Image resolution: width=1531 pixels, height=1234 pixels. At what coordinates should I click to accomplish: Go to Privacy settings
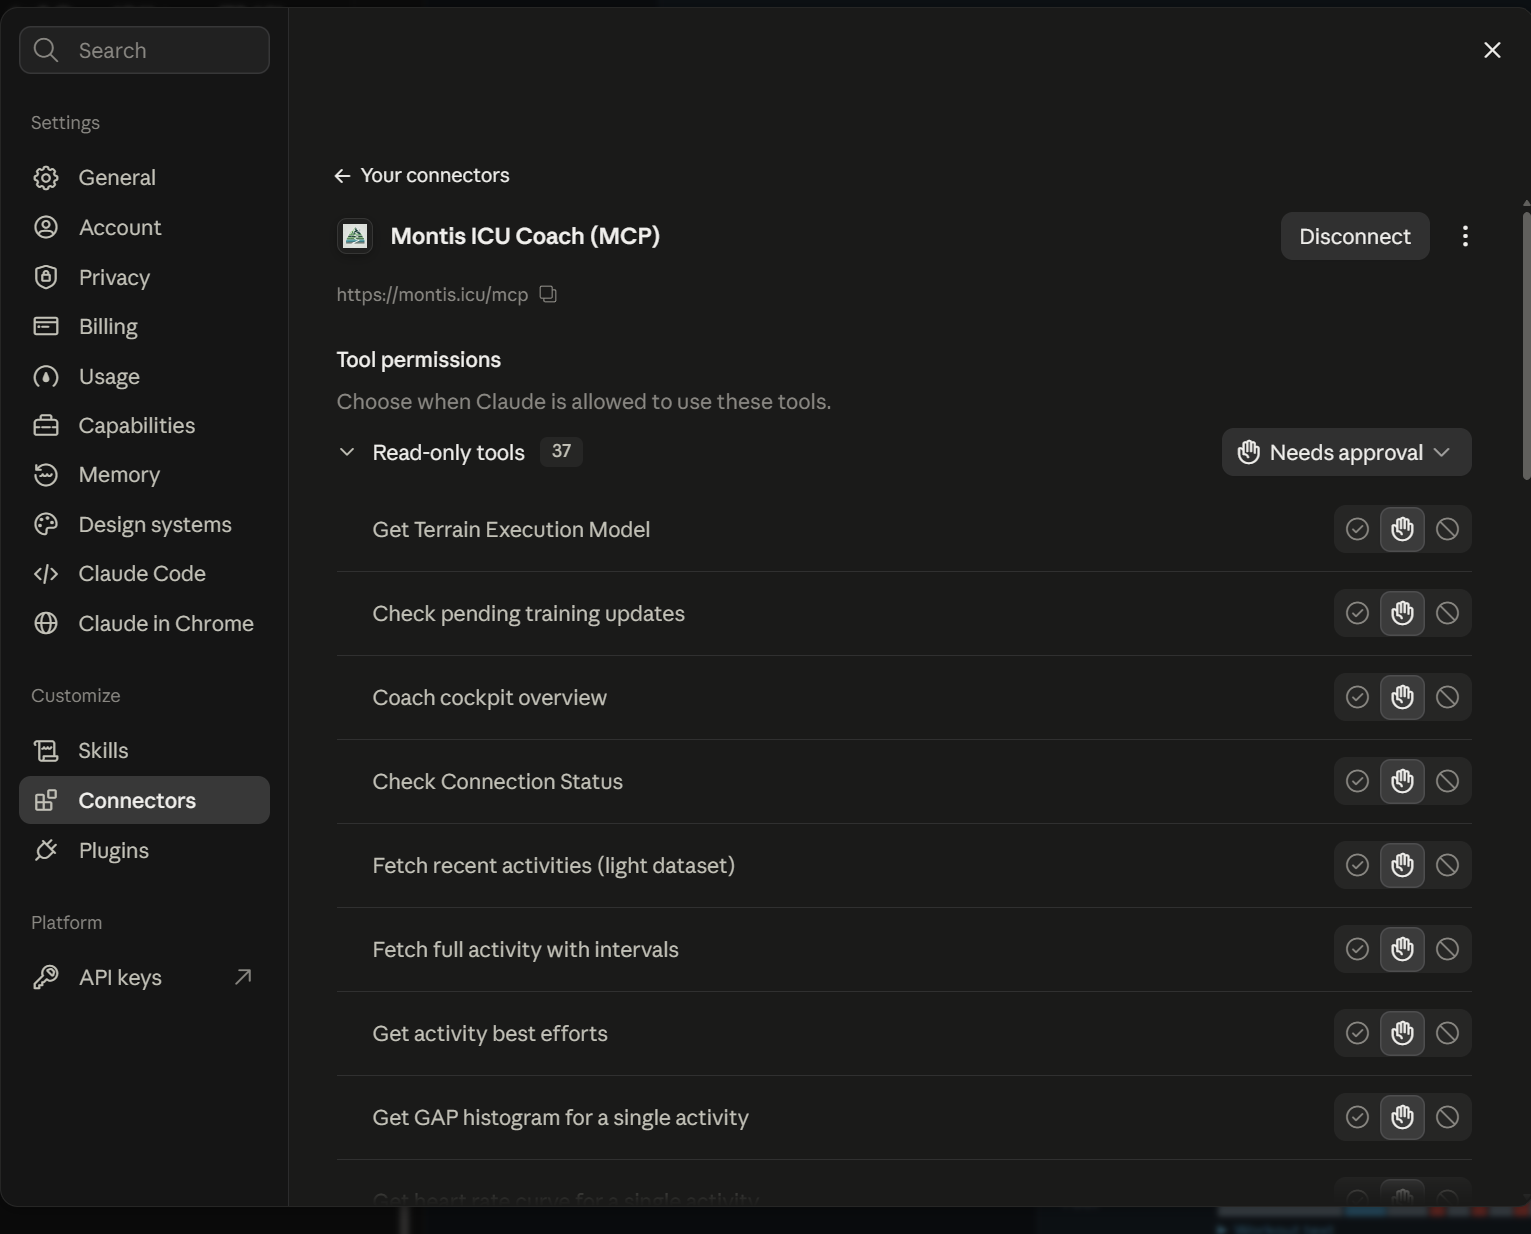click(144, 277)
